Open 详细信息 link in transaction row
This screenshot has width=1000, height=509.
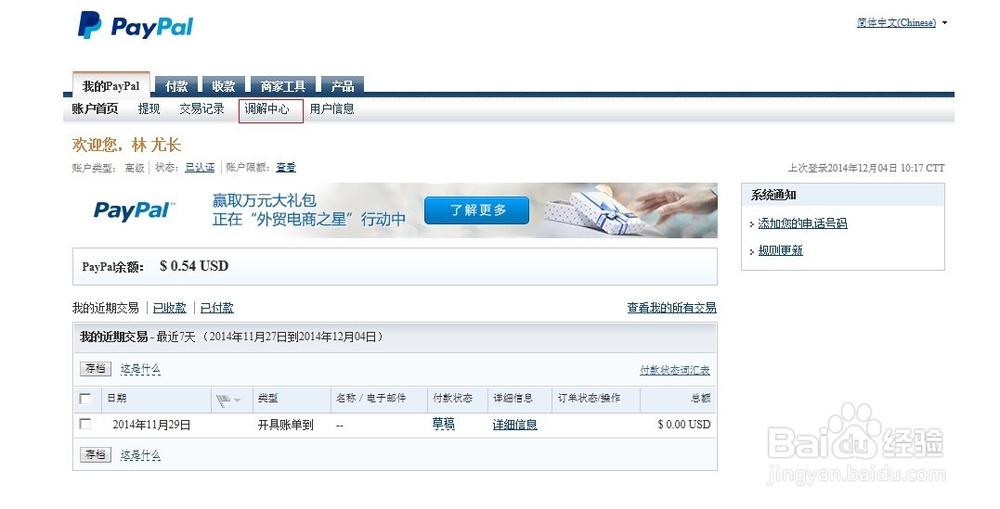[x=515, y=424]
